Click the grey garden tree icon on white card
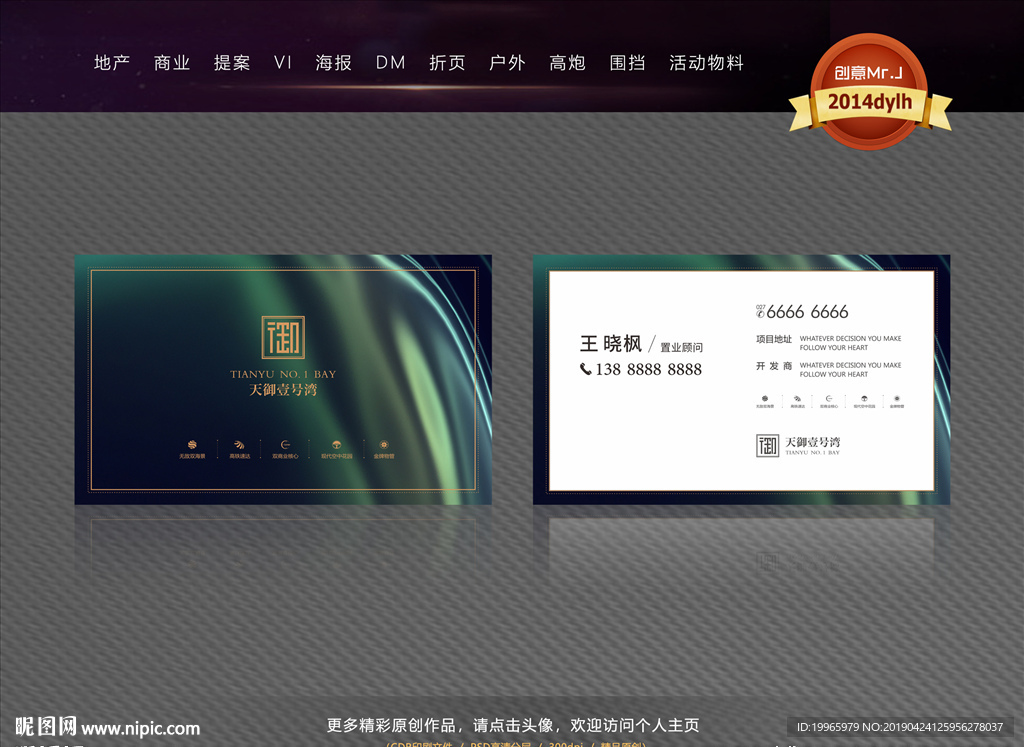Screen dimensions: 1024x747 pos(864,398)
